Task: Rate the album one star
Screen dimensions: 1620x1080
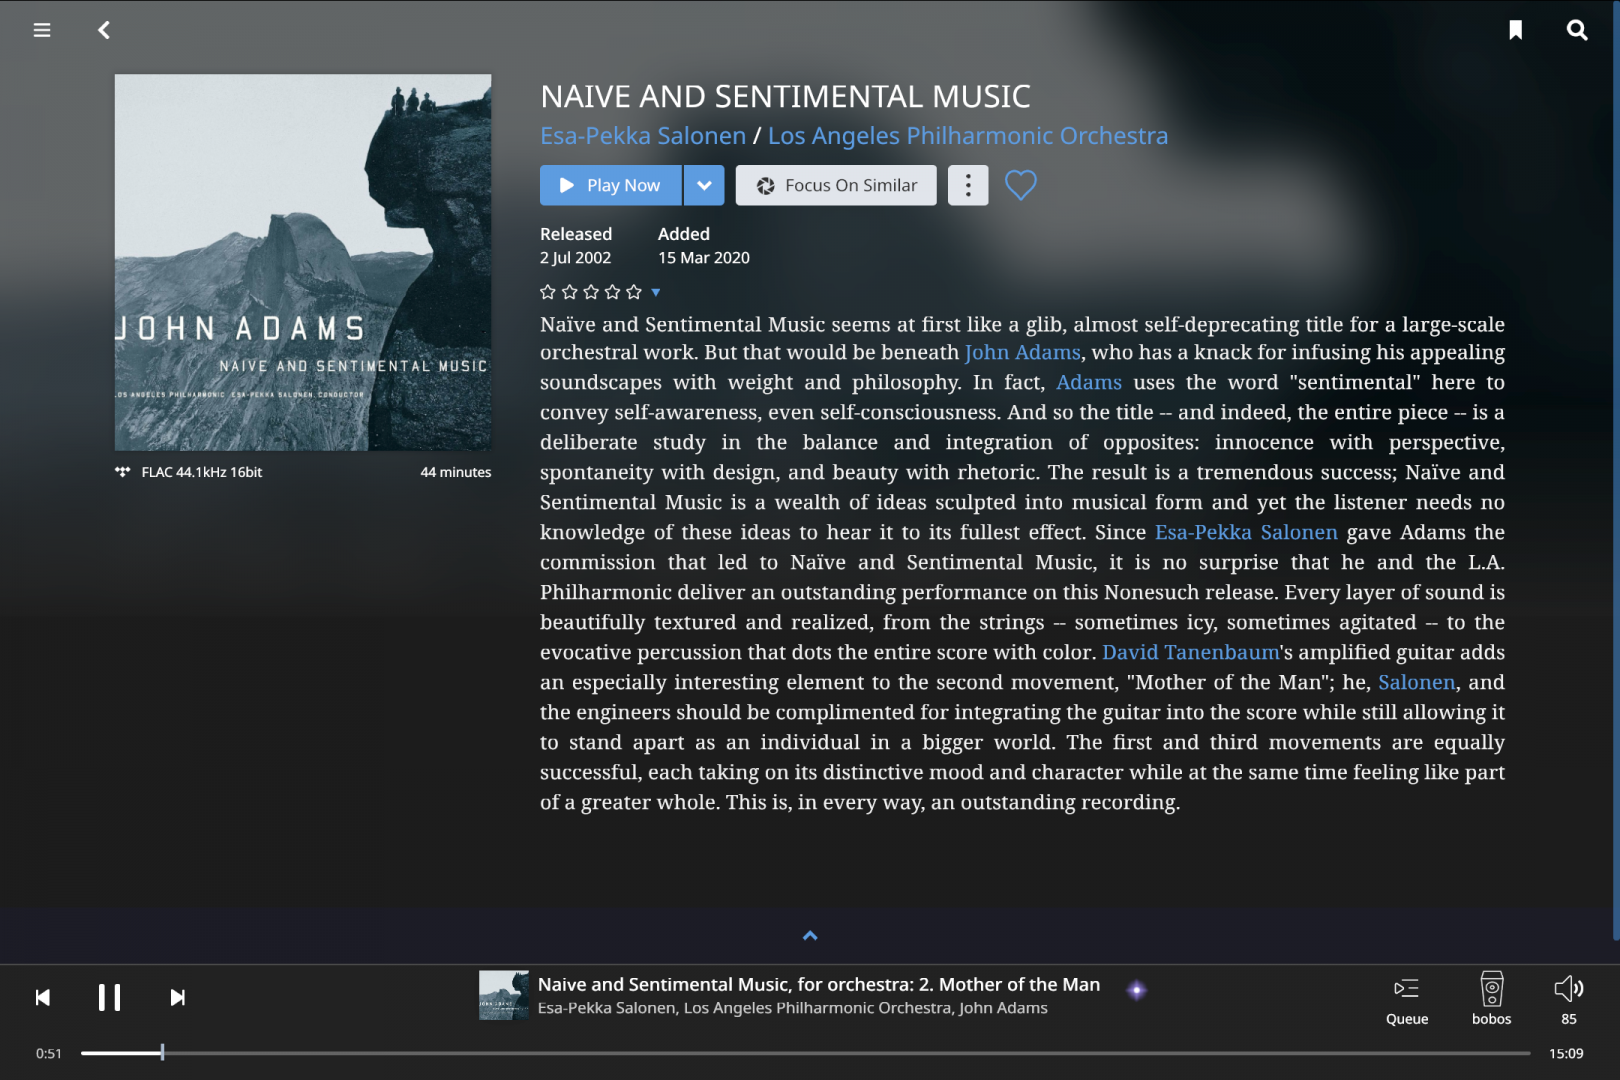Action: pyautogui.click(x=548, y=292)
